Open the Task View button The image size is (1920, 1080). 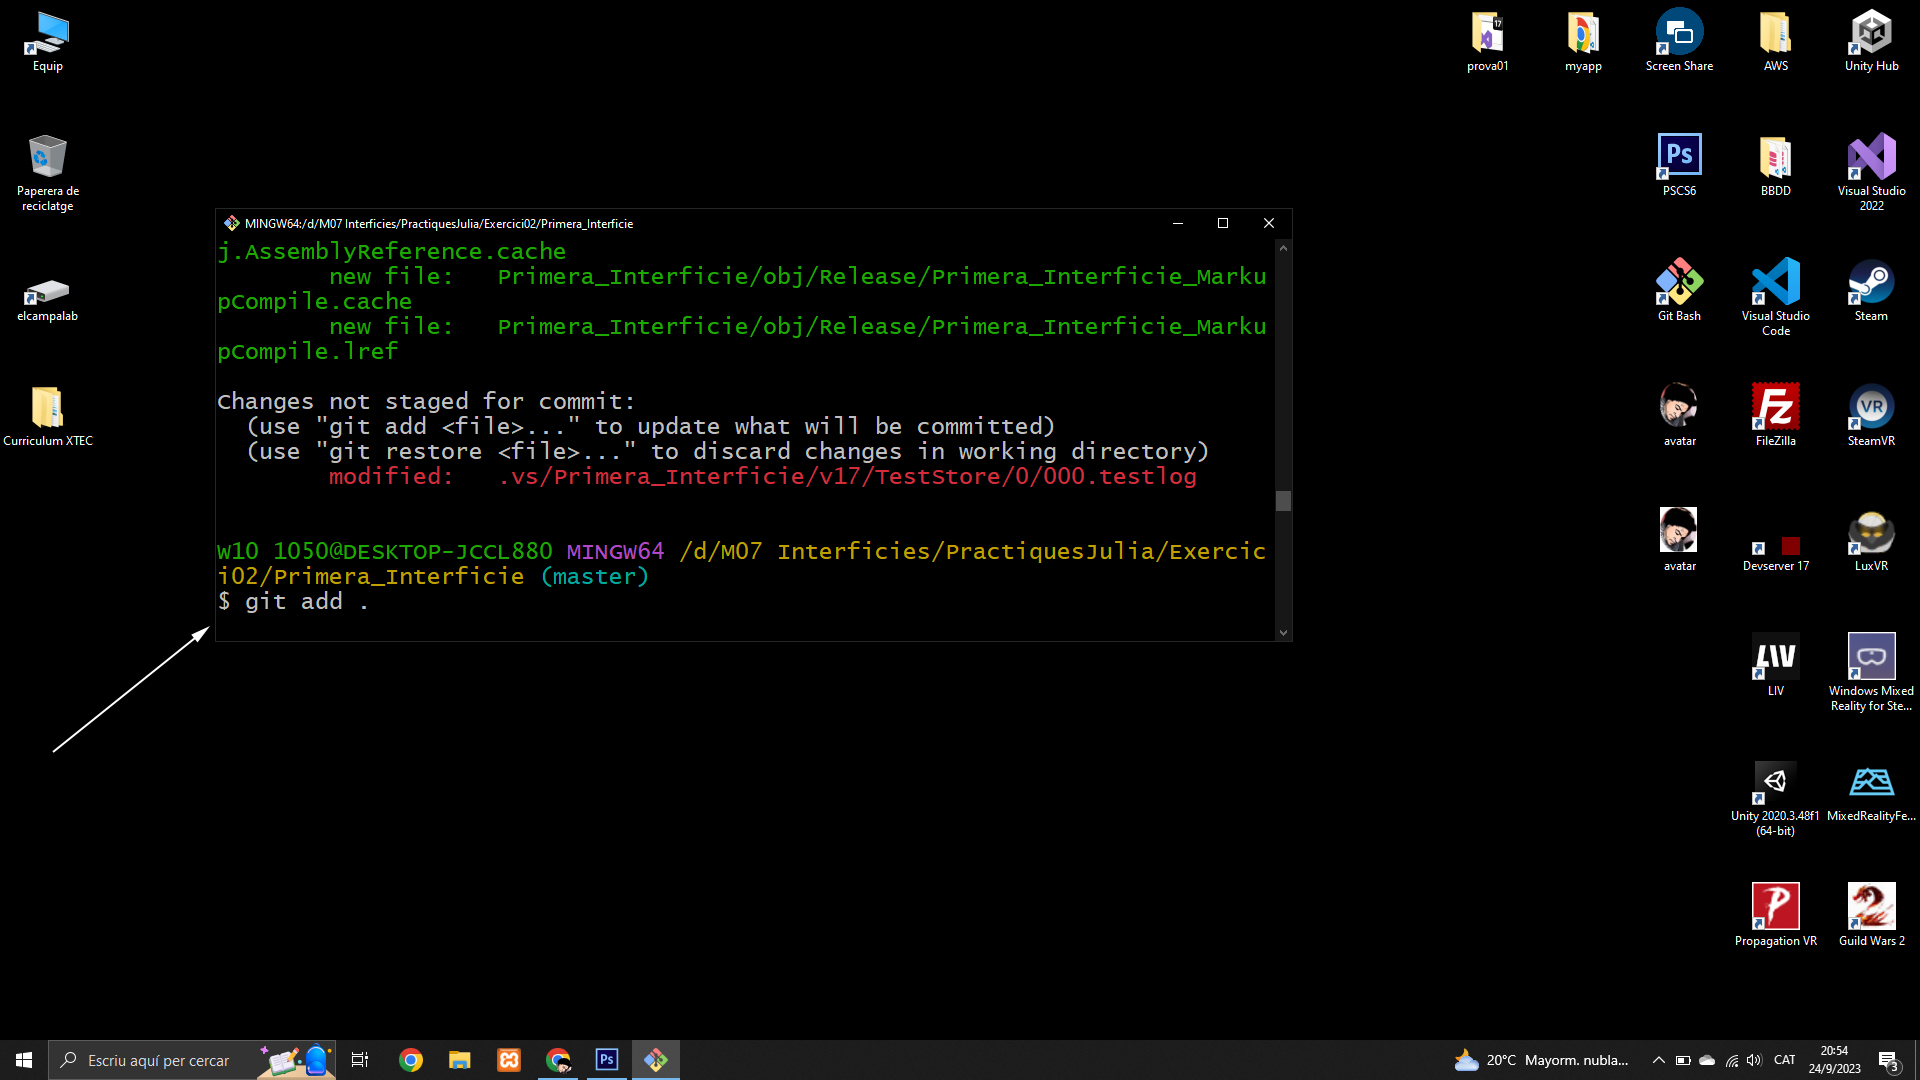pyautogui.click(x=360, y=1060)
